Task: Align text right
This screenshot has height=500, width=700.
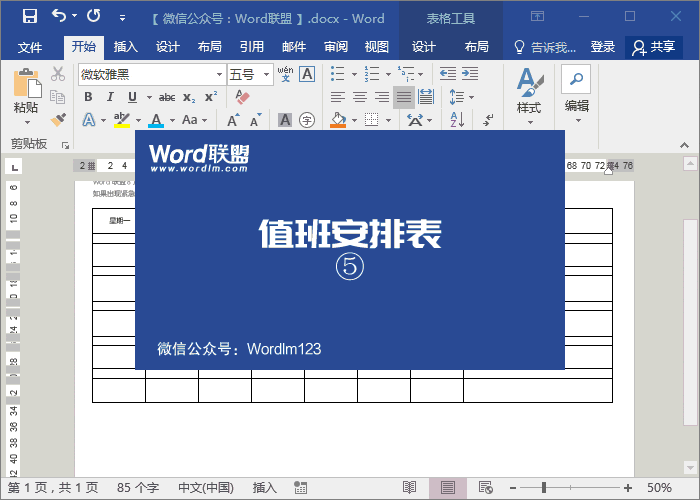Action: coord(382,97)
